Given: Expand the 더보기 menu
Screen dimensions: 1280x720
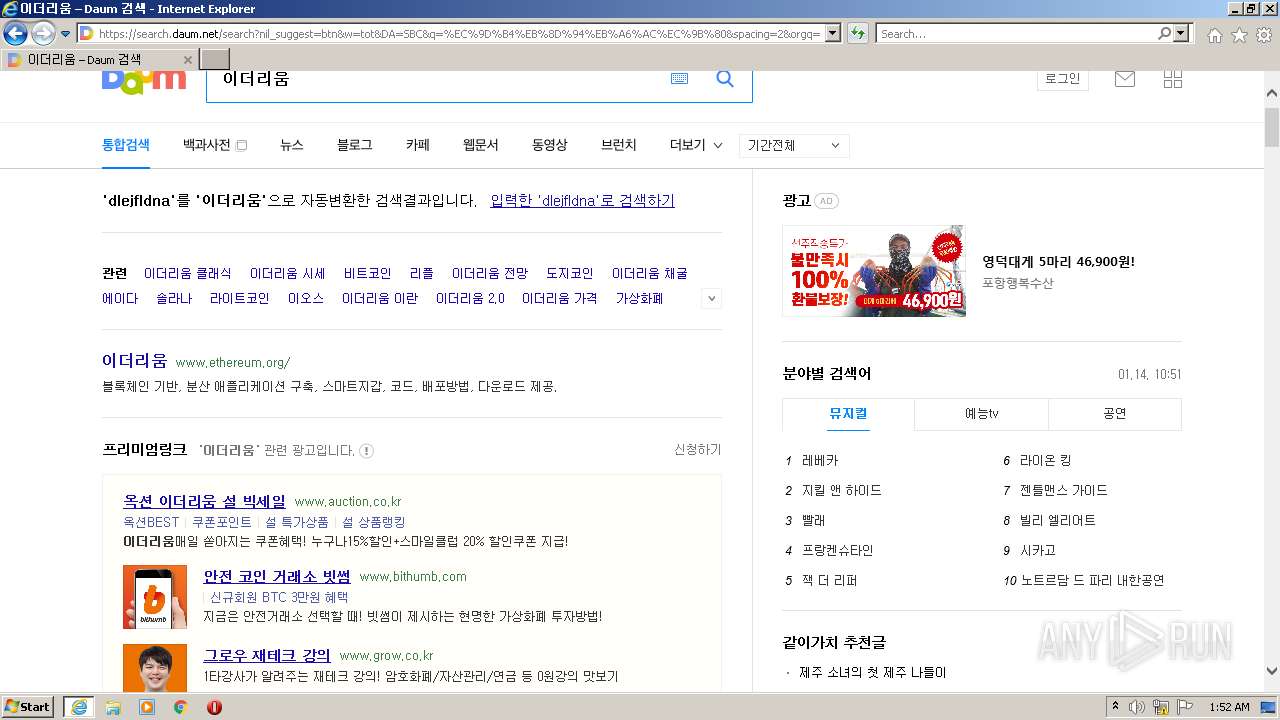Looking at the screenshot, I should tap(695, 145).
